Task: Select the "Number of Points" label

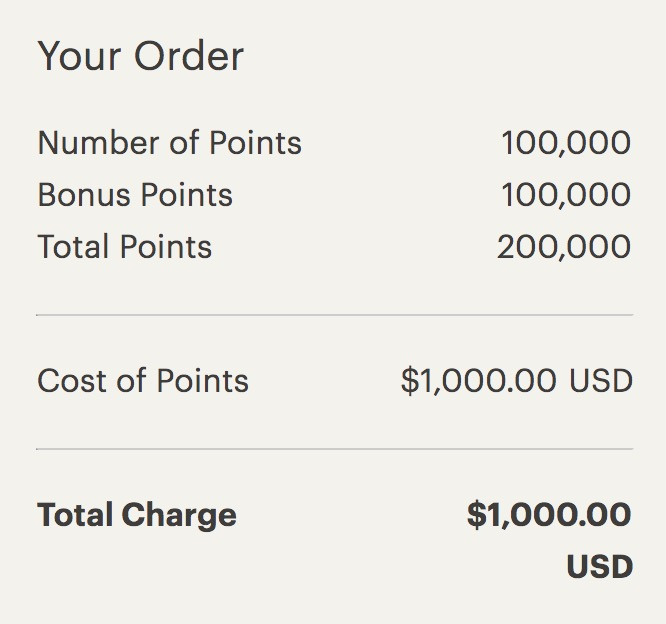Action: point(169,143)
